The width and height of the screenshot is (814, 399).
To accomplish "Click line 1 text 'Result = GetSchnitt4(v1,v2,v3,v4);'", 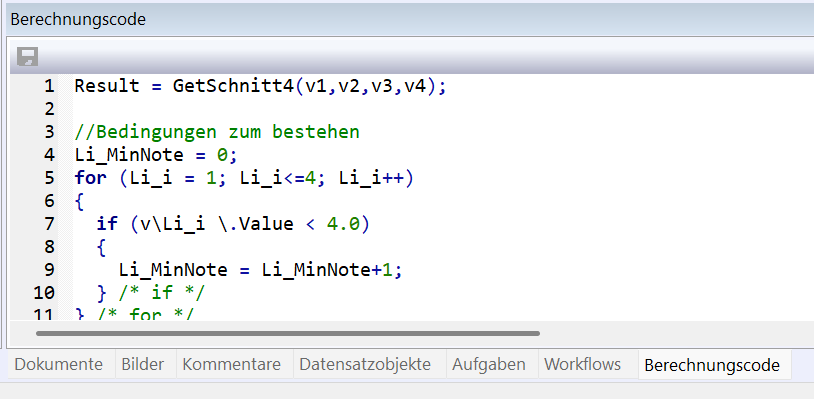I will click(260, 86).
